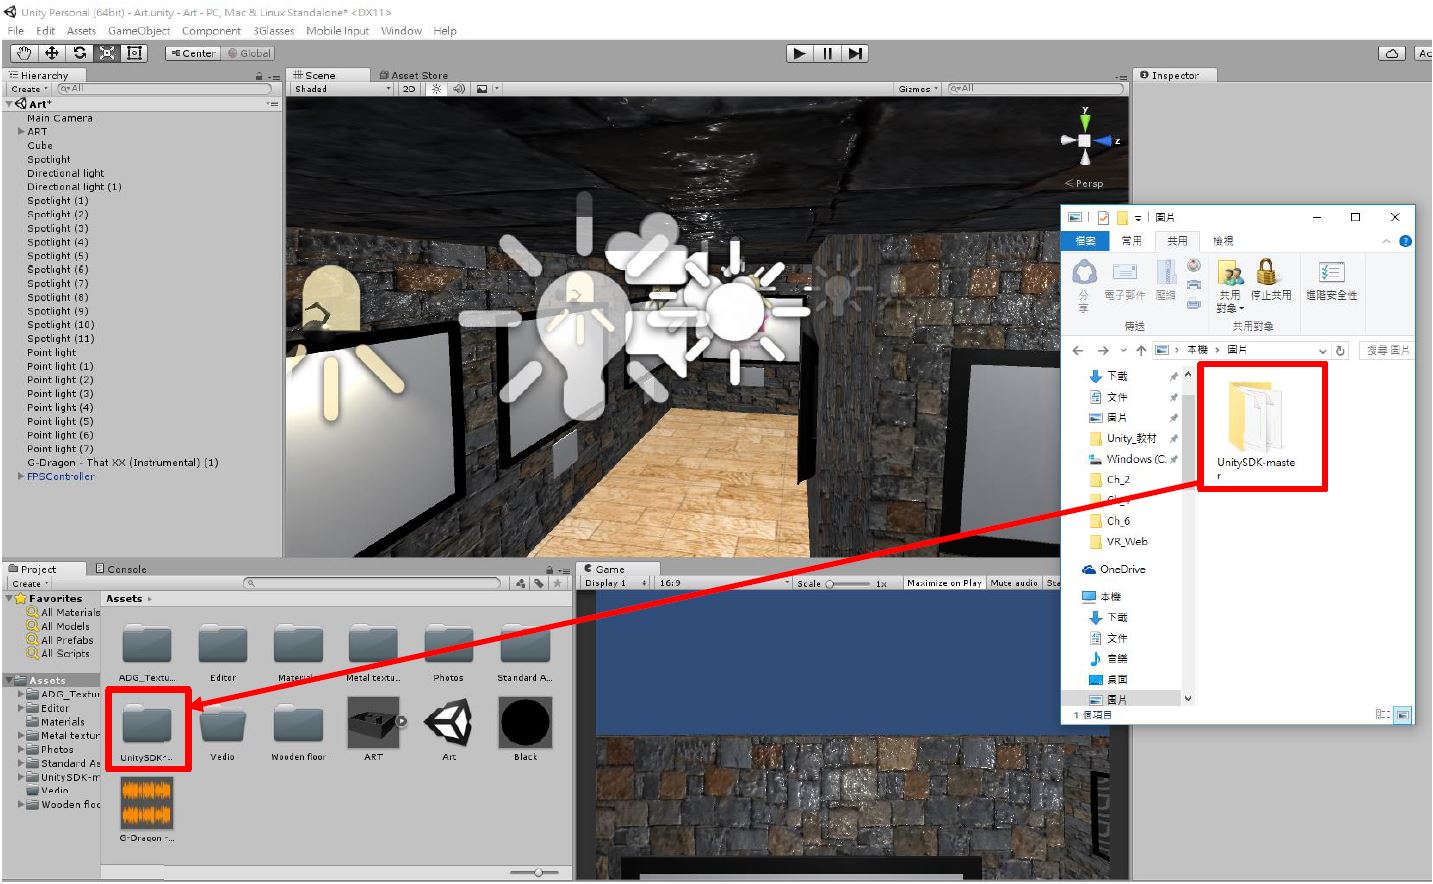Adjust Project icon size slider

tap(539, 873)
